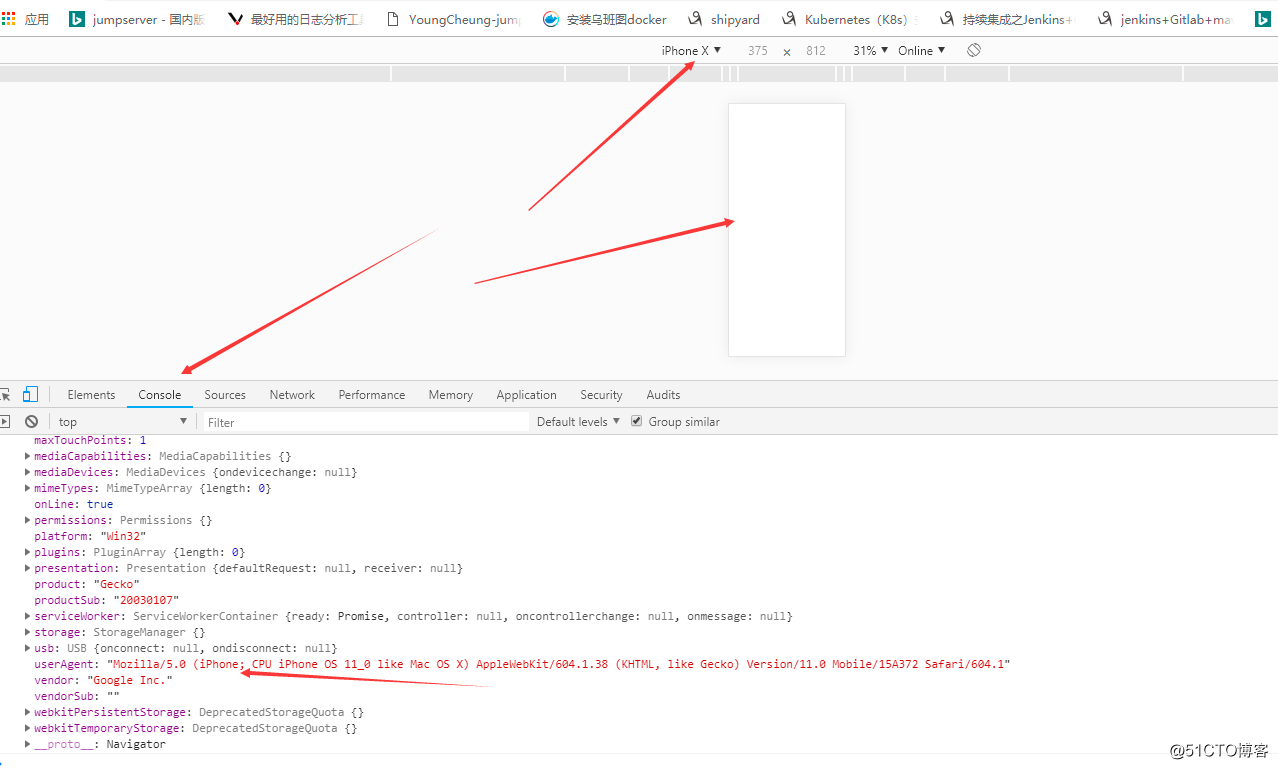
Task: Open the 最好用的日志分析工具 bookmark
Action: pyautogui.click(x=296, y=19)
